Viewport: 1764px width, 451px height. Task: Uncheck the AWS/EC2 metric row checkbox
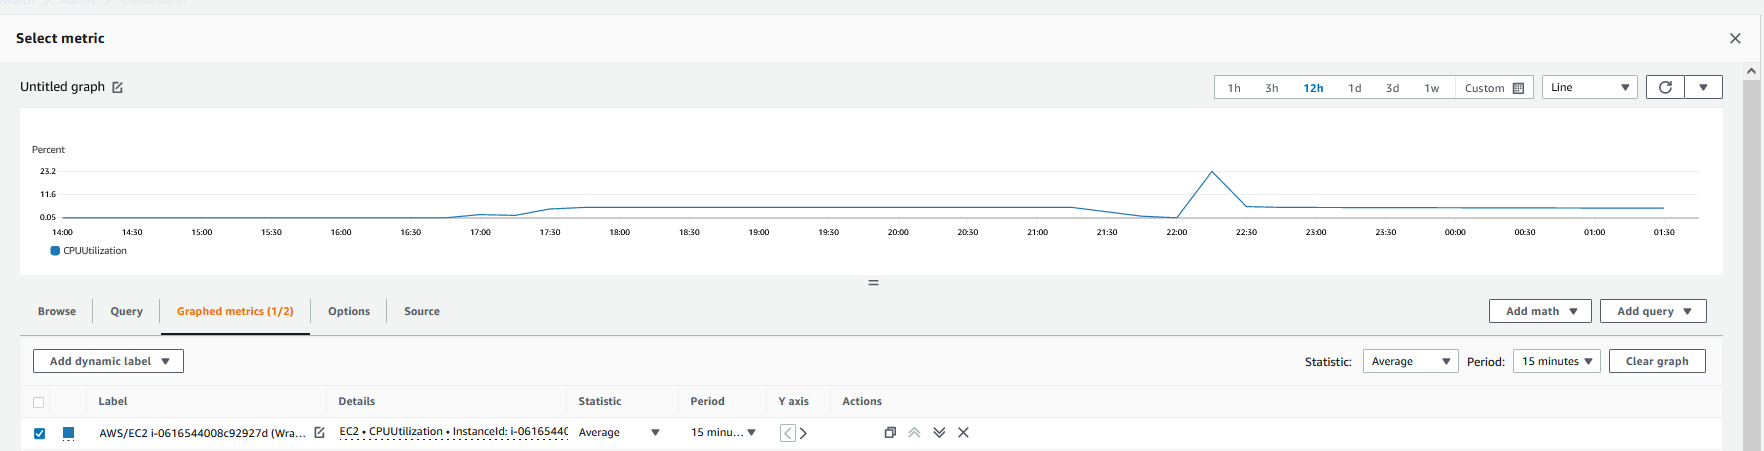tap(39, 433)
